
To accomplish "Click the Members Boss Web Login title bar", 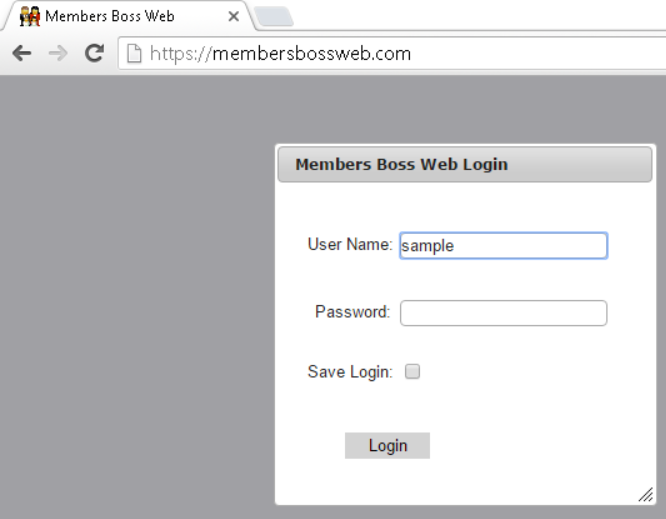I will [x=465, y=164].
